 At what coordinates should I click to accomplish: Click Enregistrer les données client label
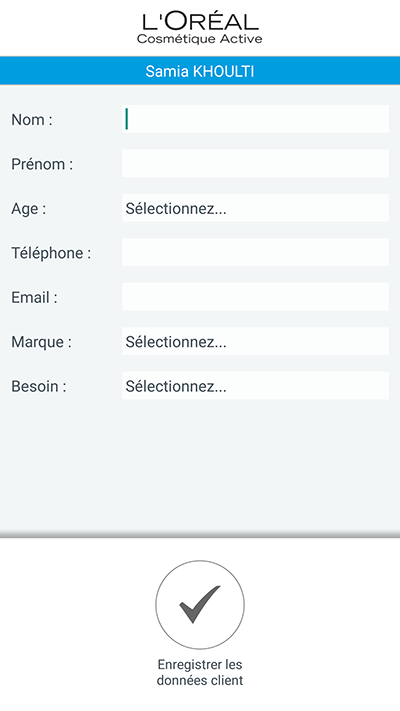(200, 672)
